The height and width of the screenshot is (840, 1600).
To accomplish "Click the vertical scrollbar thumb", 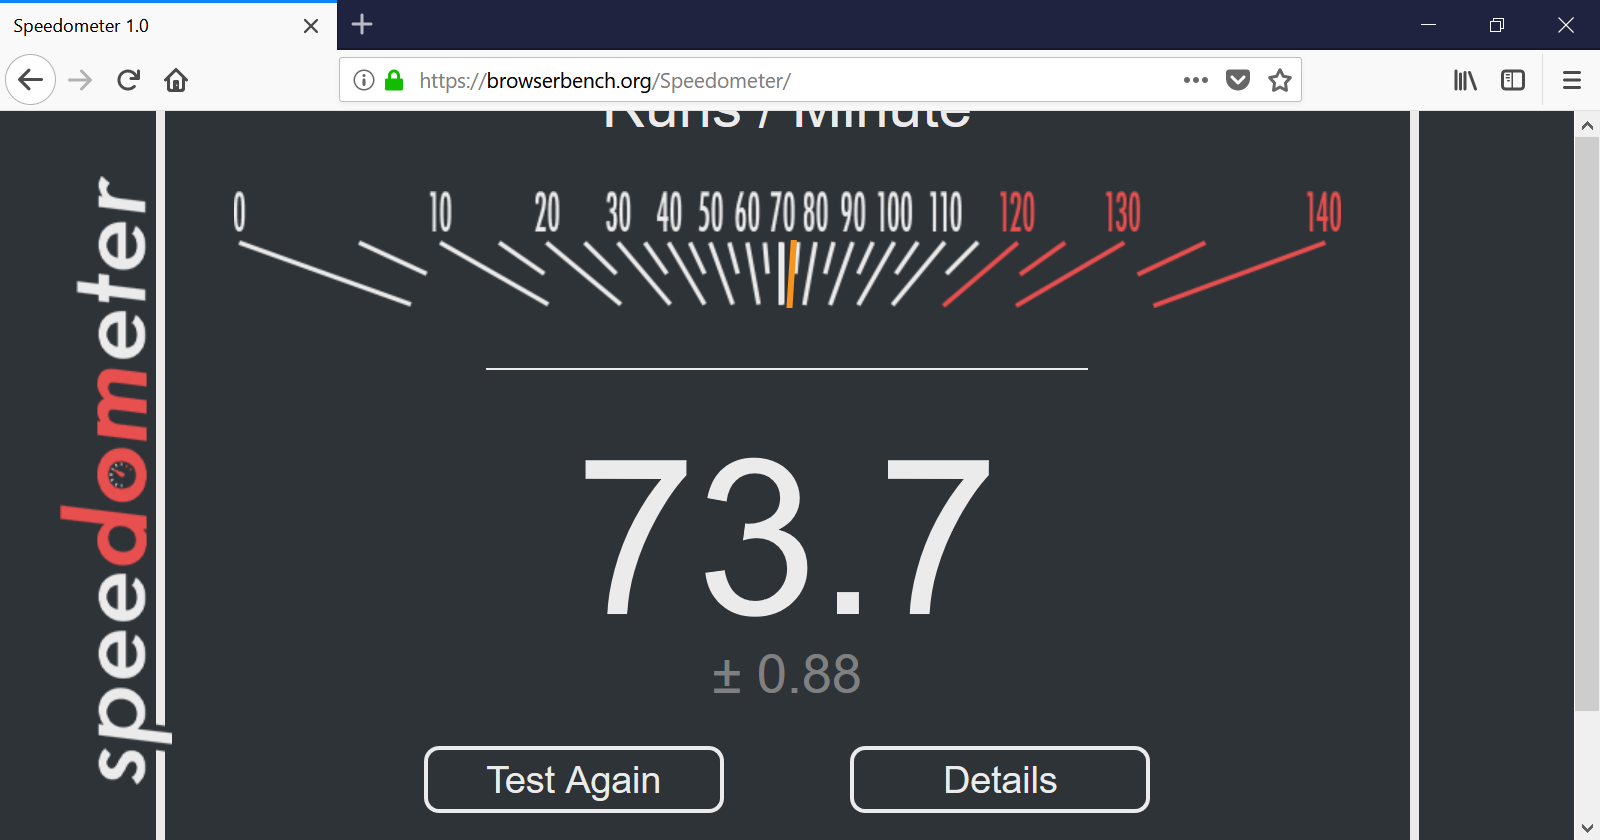I will point(1587,424).
